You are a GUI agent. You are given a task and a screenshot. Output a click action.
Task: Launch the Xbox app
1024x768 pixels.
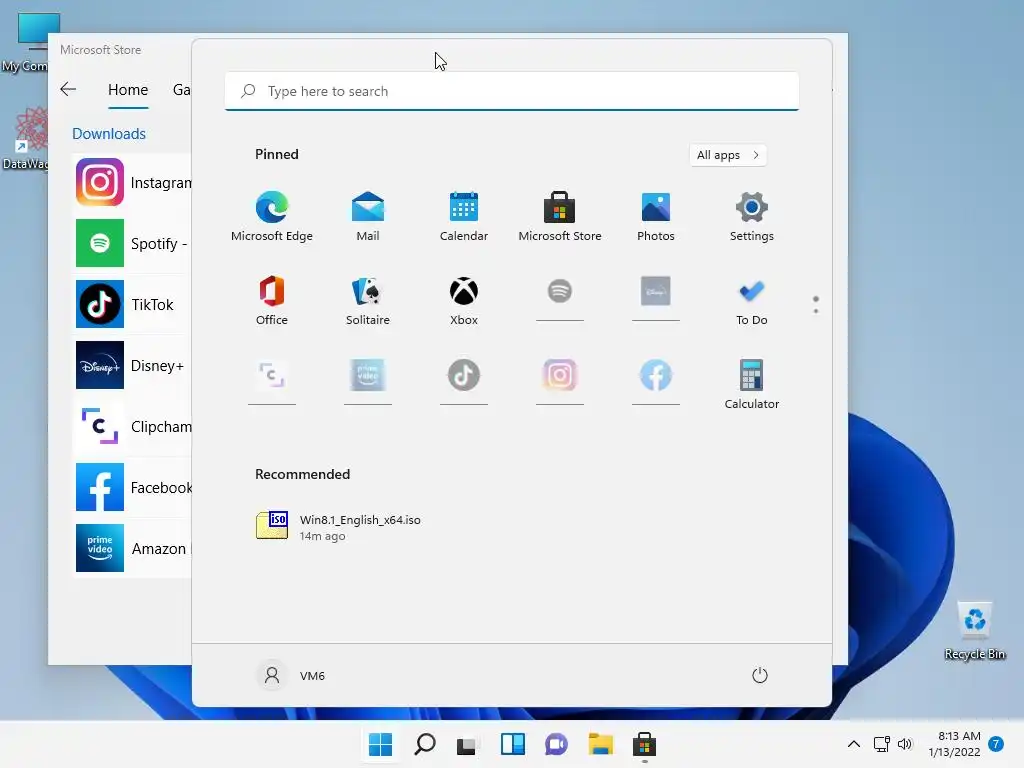pyautogui.click(x=464, y=300)
